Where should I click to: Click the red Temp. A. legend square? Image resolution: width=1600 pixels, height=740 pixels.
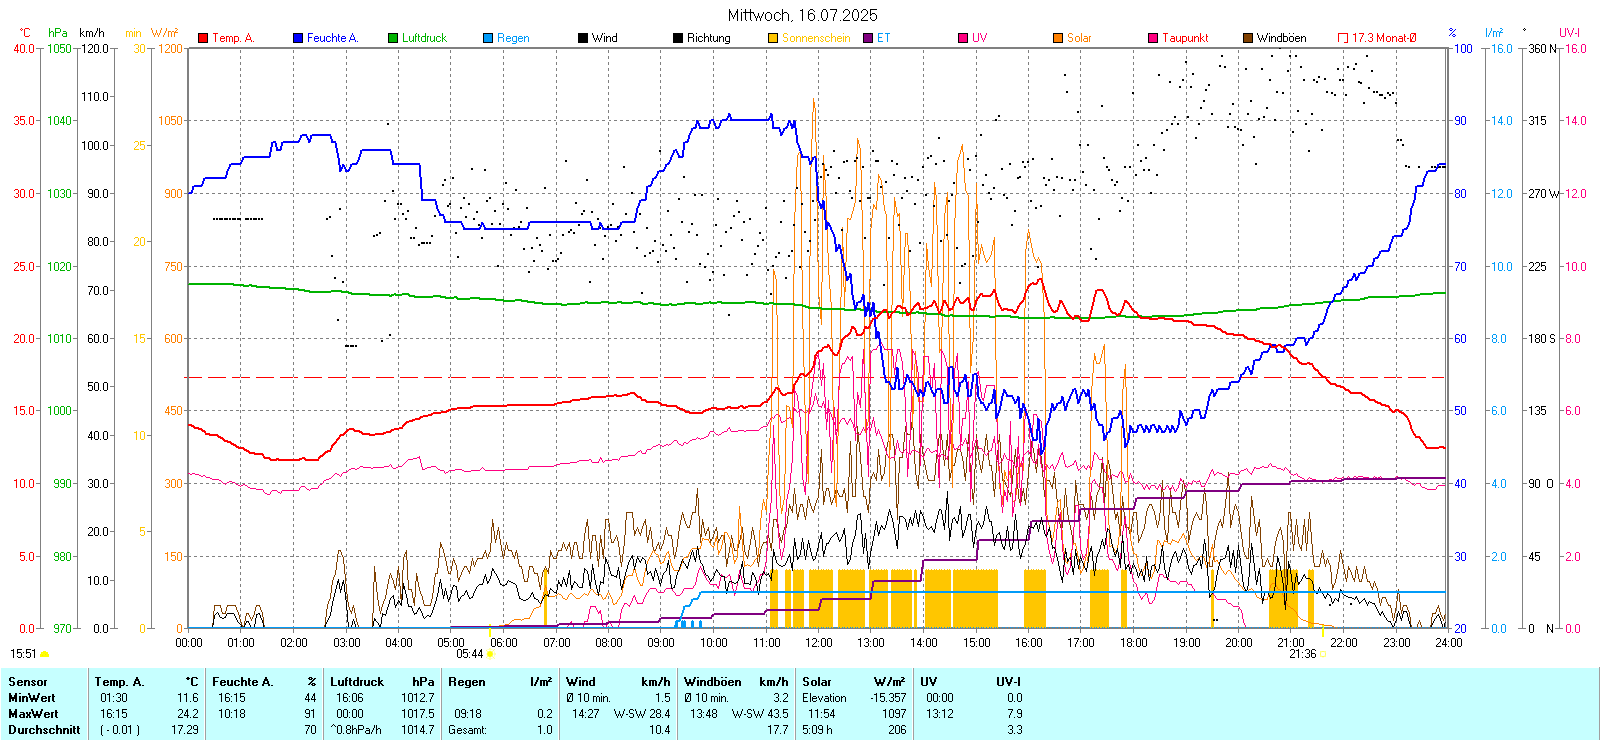click(203, 38)
